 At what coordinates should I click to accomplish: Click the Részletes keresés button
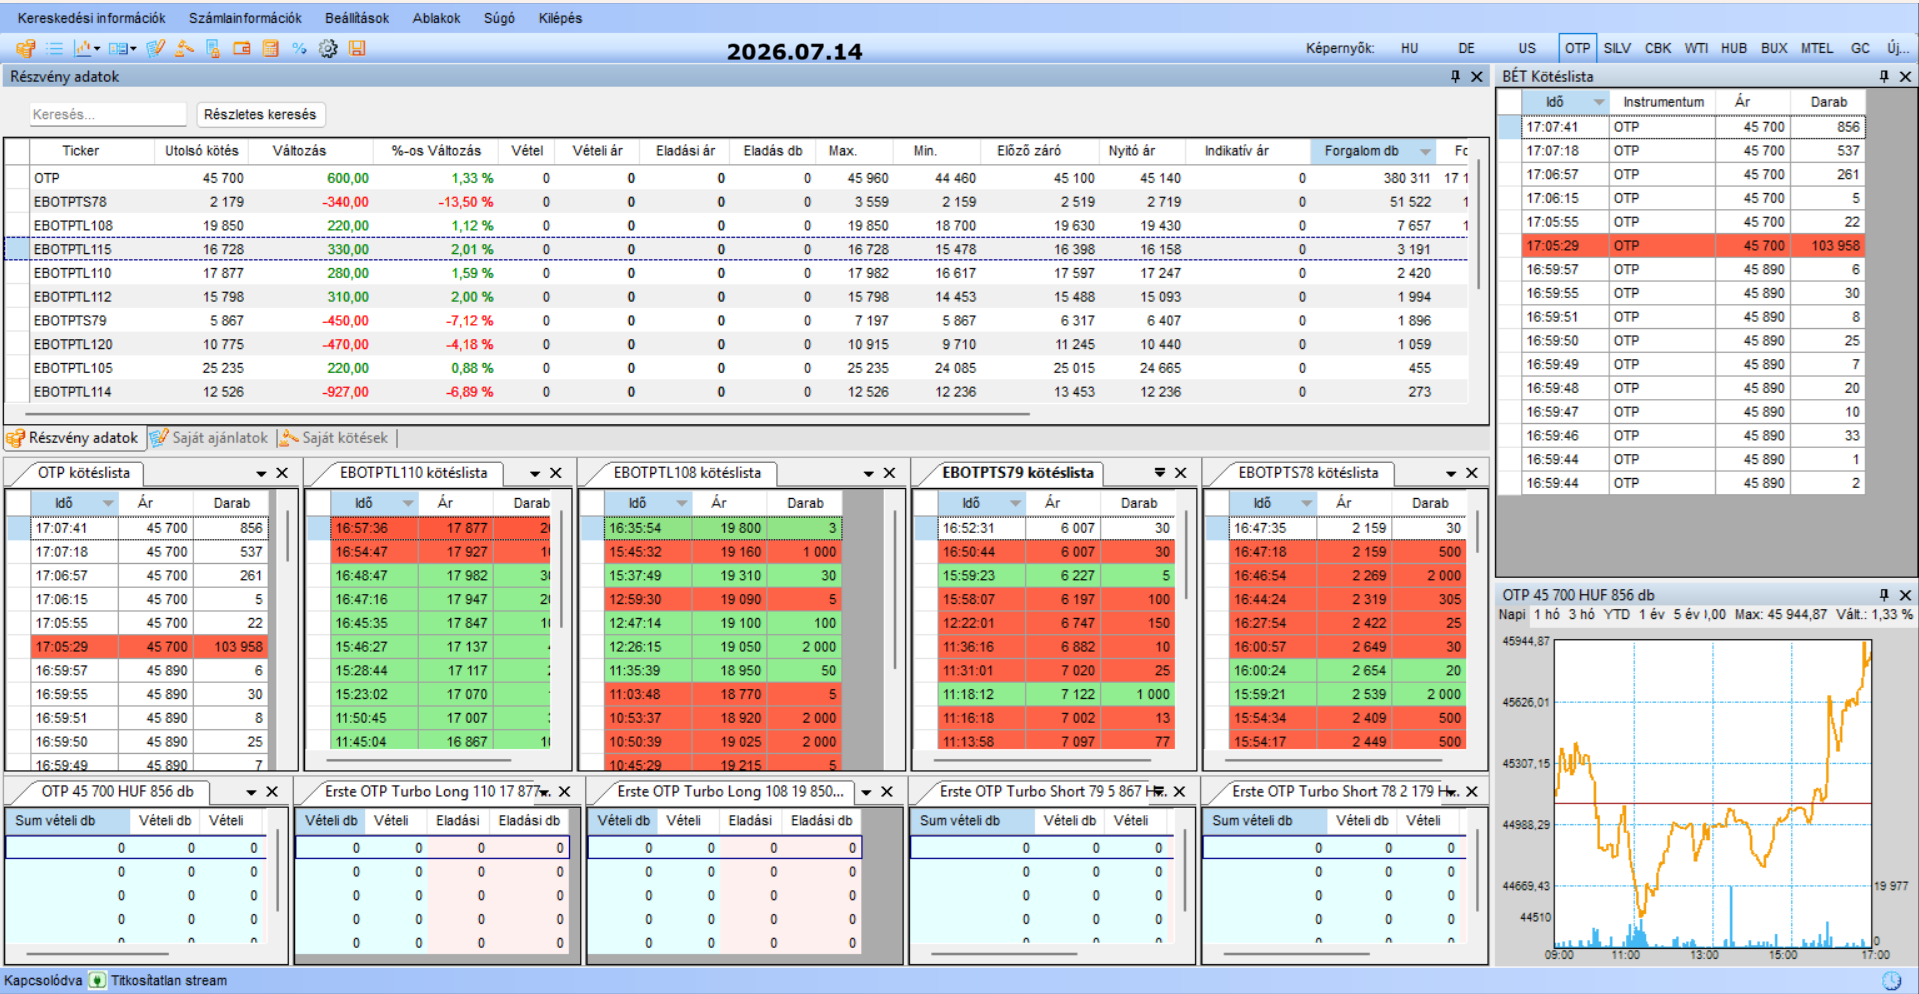260,115
